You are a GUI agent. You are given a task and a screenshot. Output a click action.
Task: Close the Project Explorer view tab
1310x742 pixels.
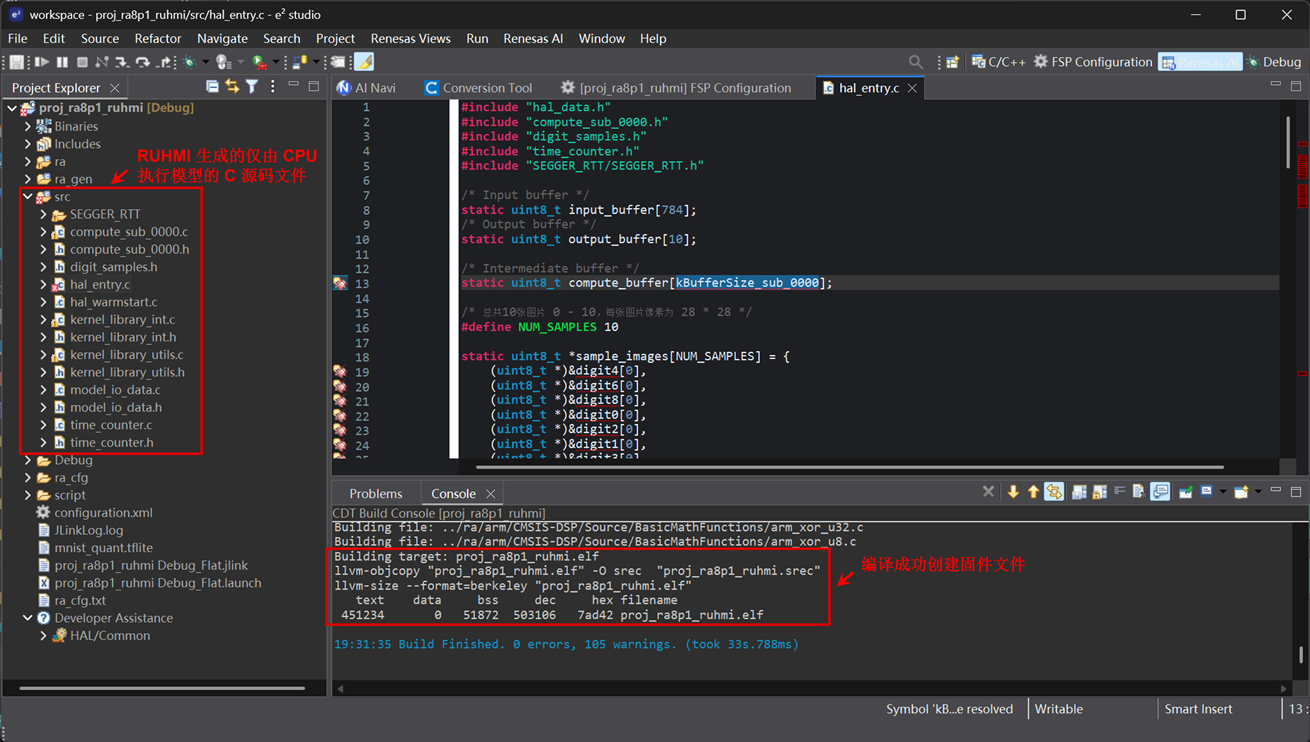[x=114, y=88]
